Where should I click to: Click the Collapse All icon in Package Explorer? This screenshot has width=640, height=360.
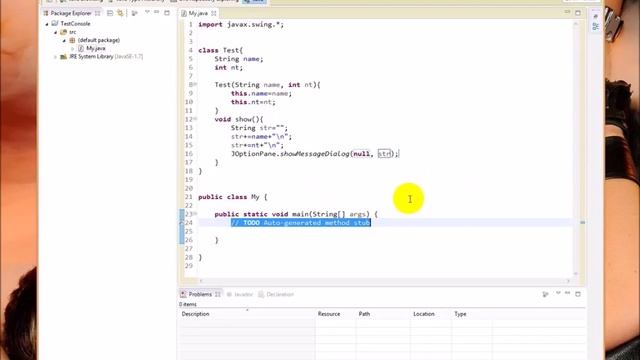(110, 13)
